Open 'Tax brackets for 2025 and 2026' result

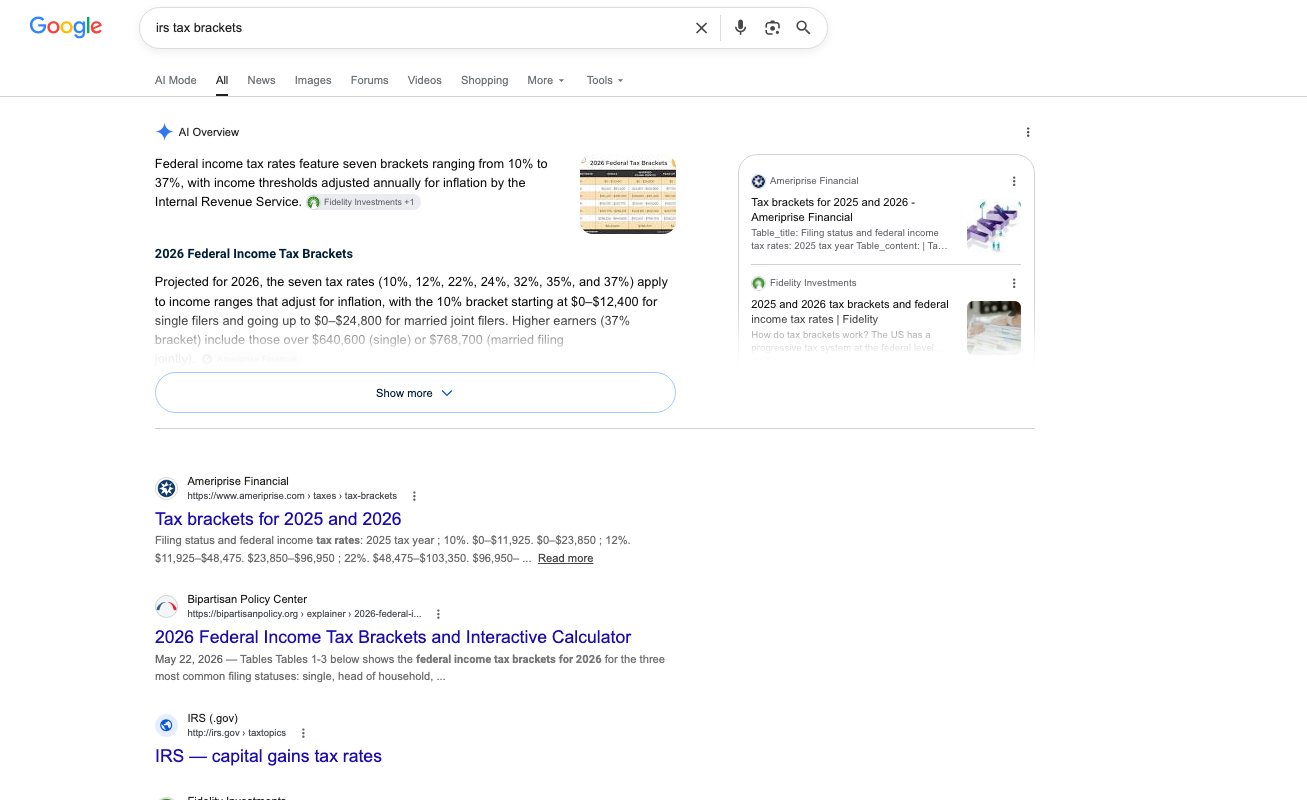[278, 519]
